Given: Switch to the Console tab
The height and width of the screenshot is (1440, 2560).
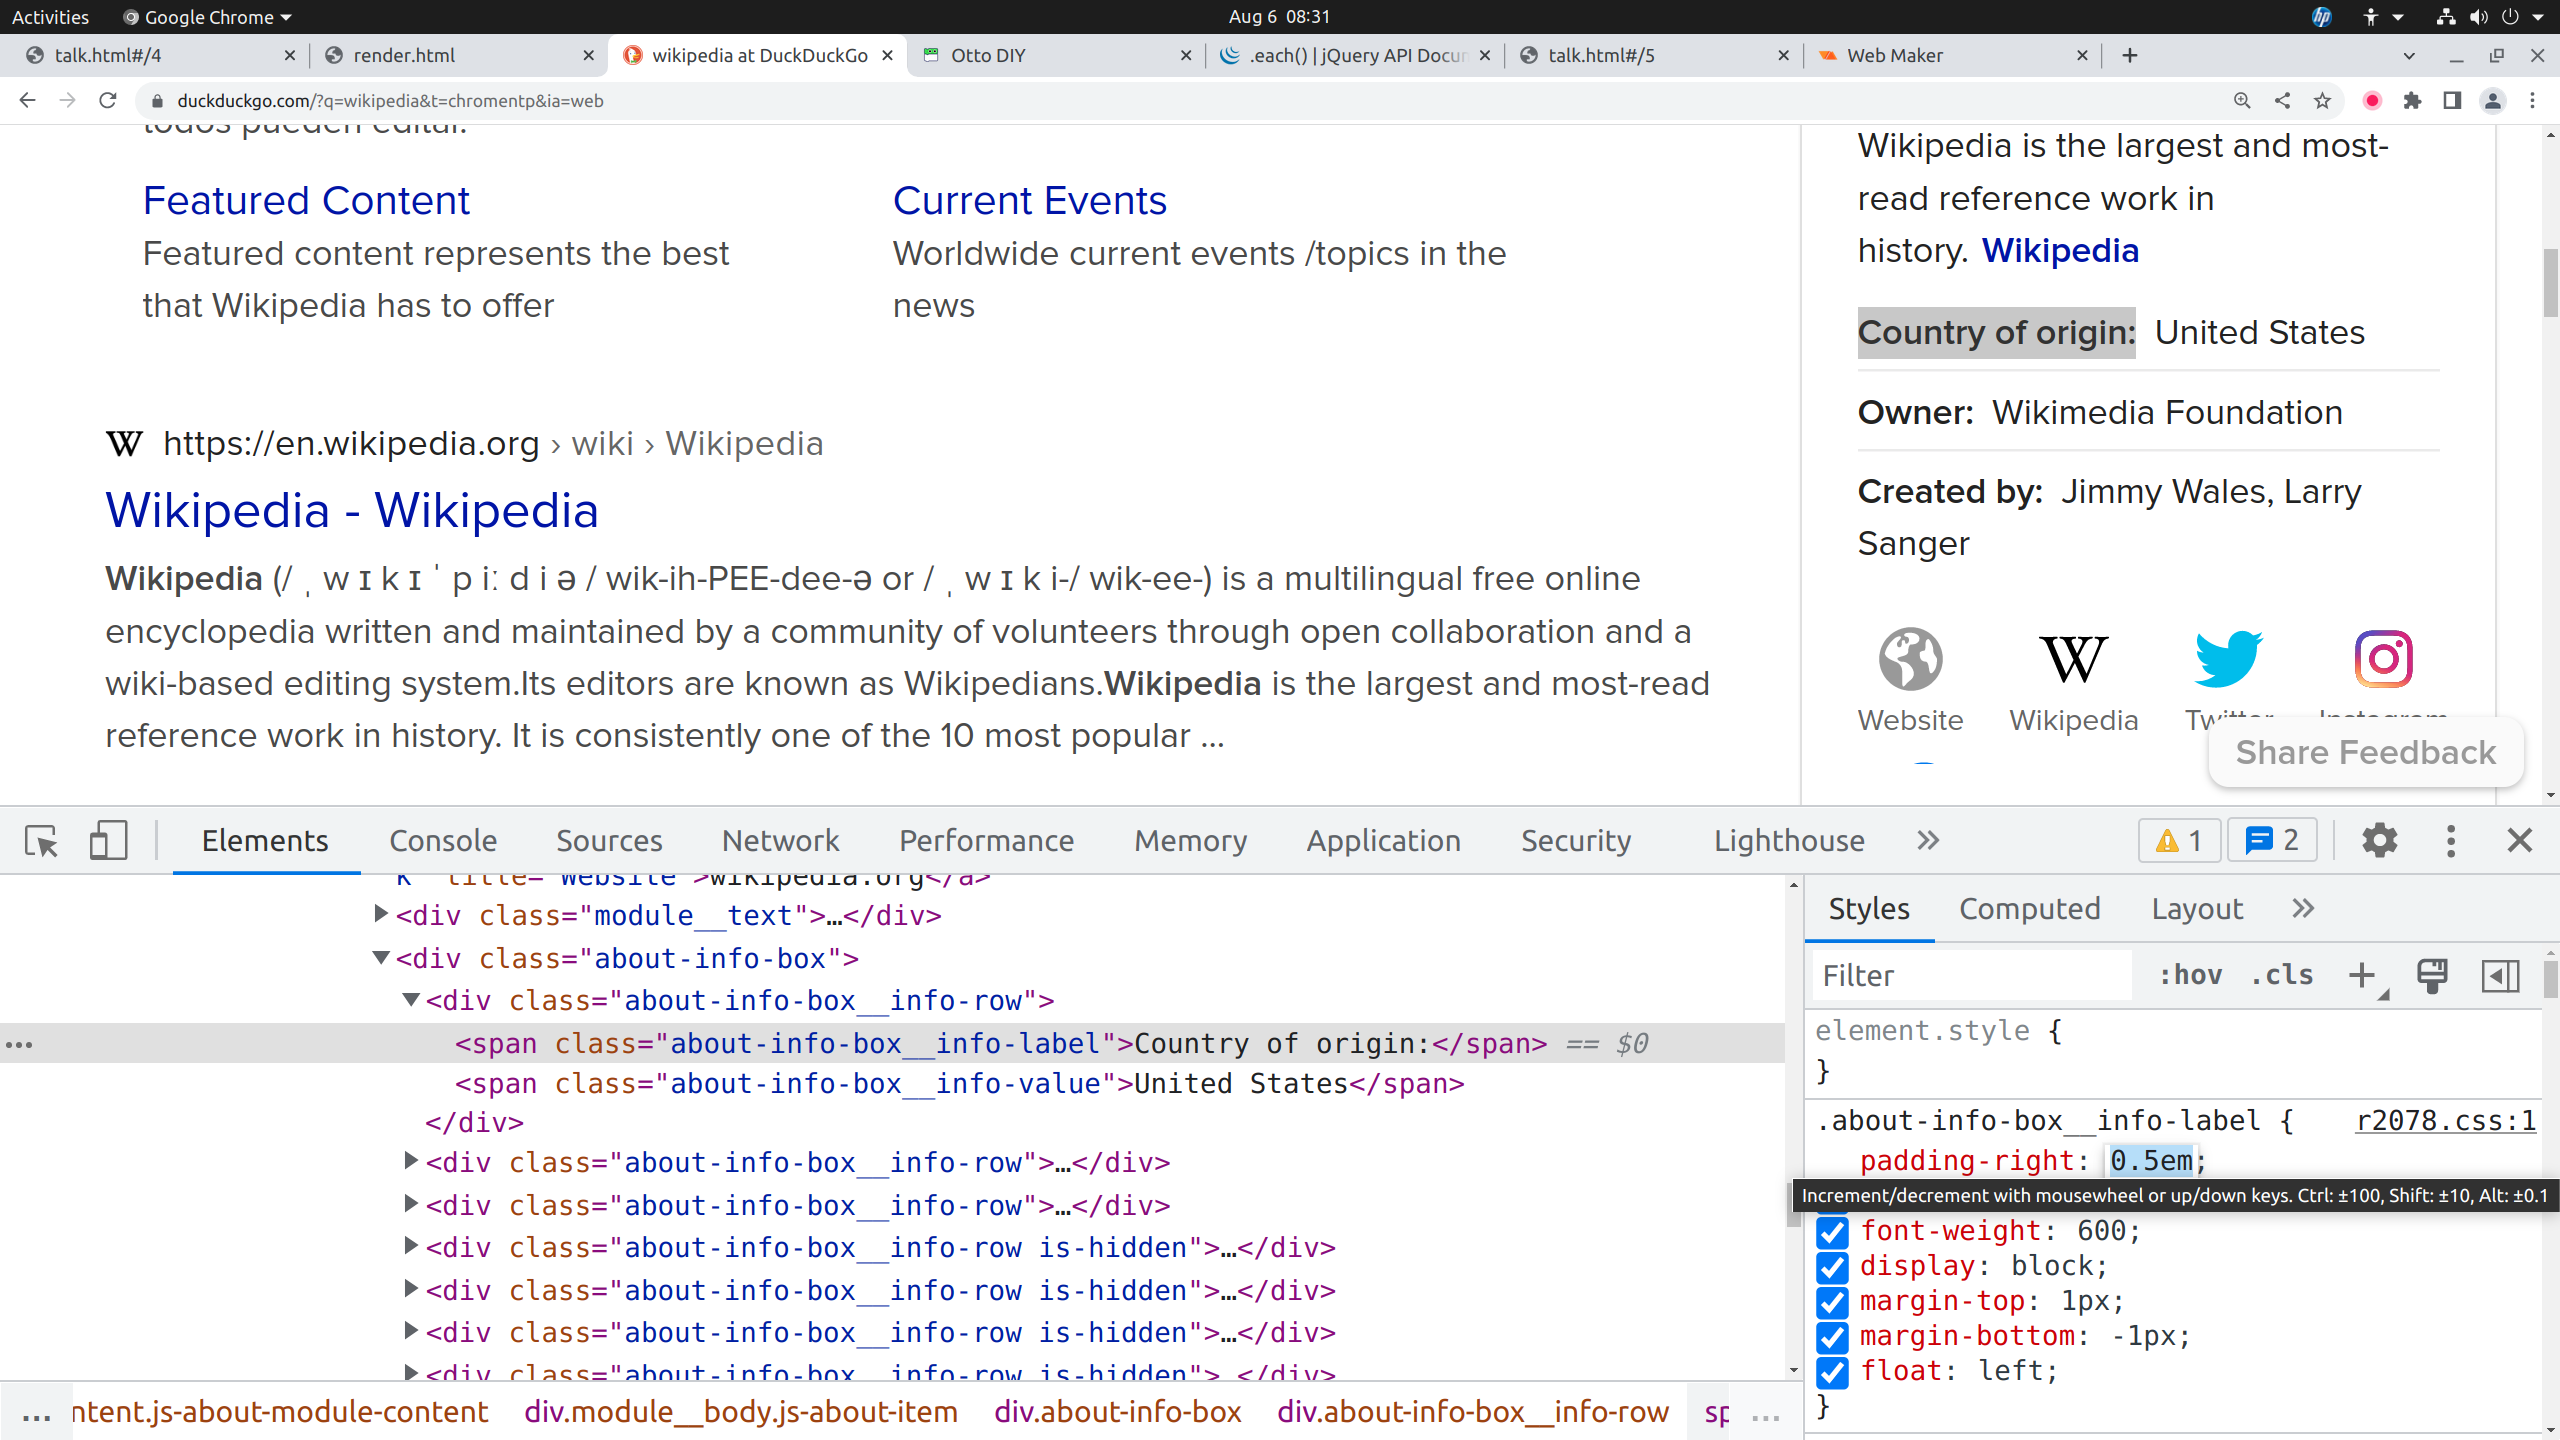Looking at the screenshot, I should click(443, 841).
